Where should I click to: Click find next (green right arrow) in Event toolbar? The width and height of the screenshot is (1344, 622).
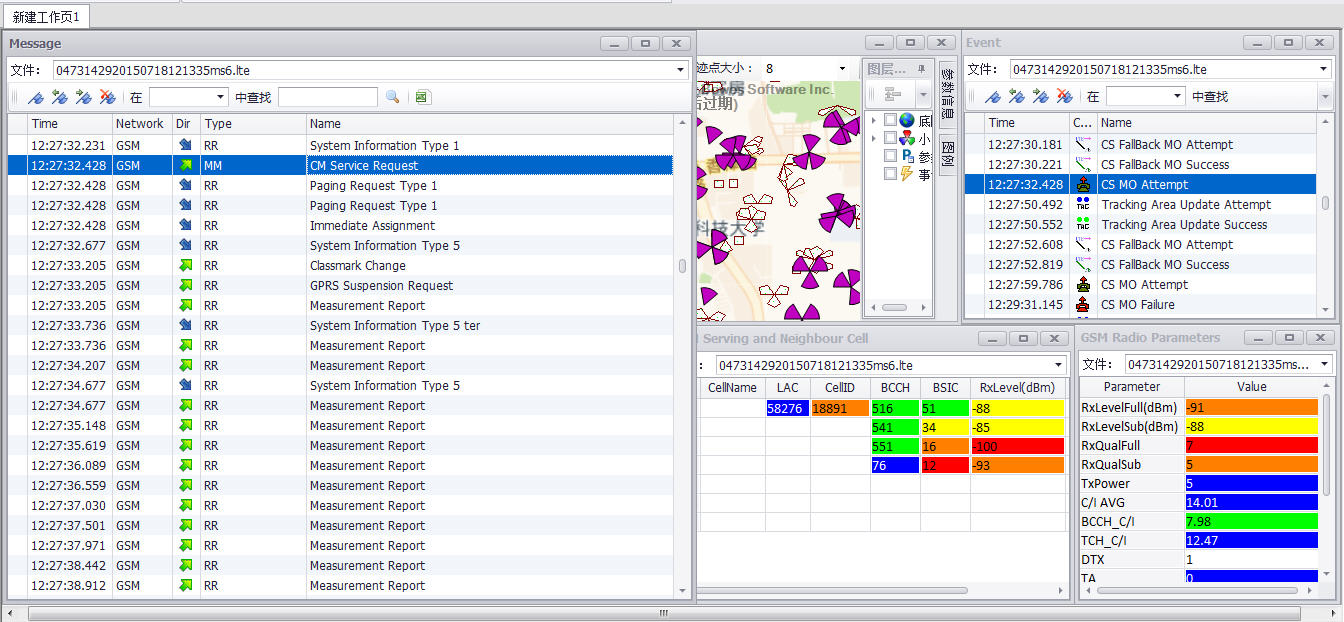coord(1041,97)
